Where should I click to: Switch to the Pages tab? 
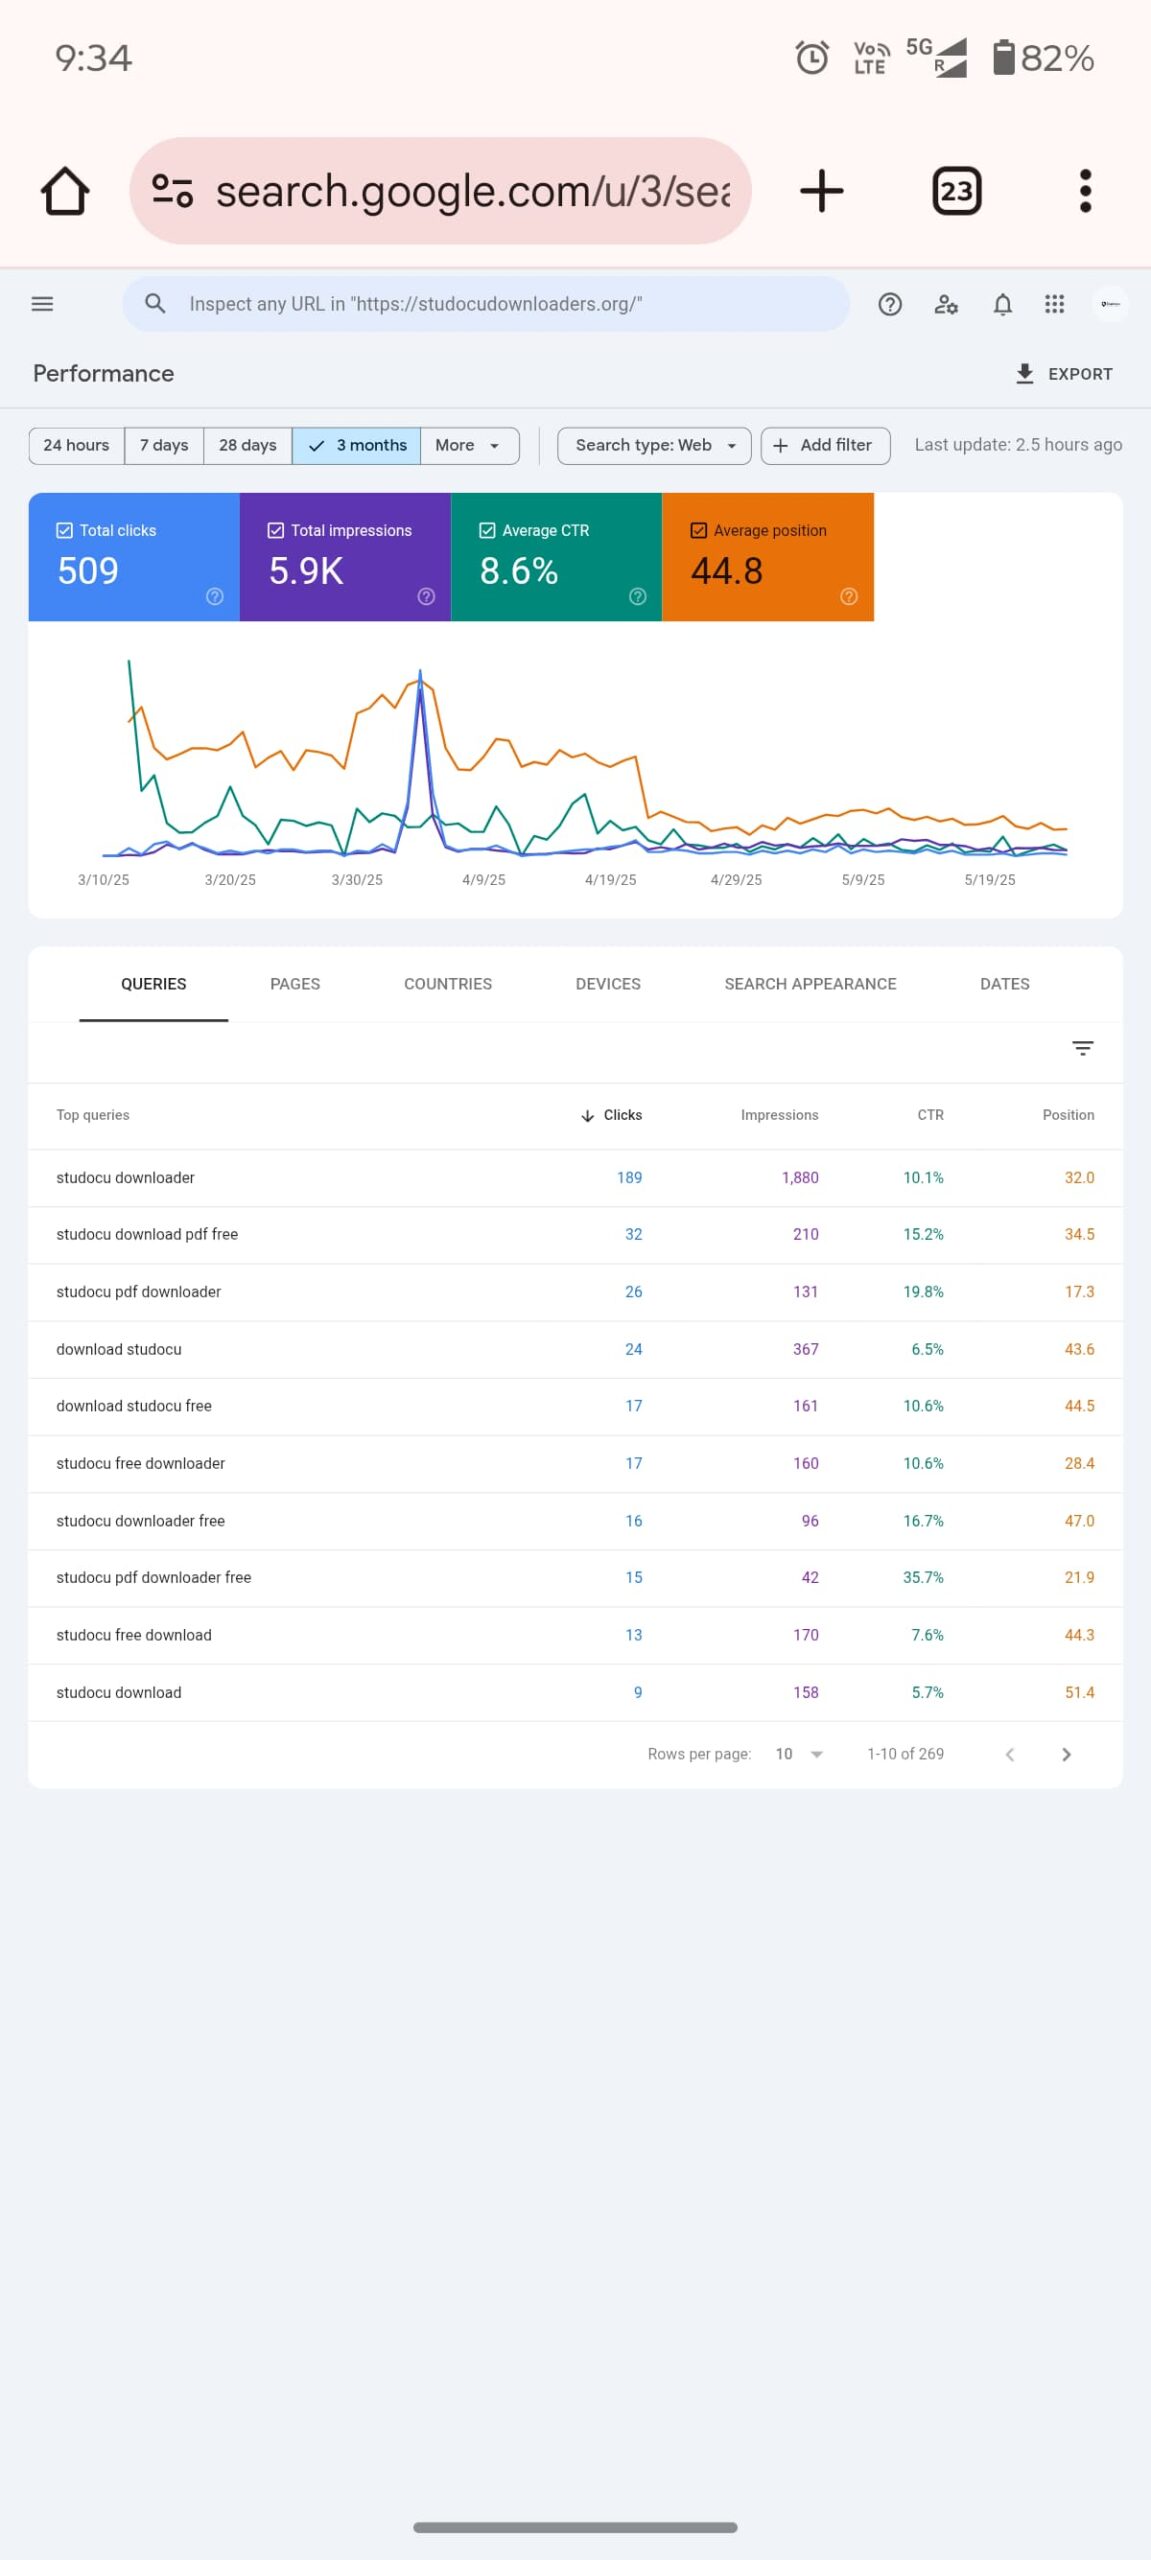[x=295, y=984]
